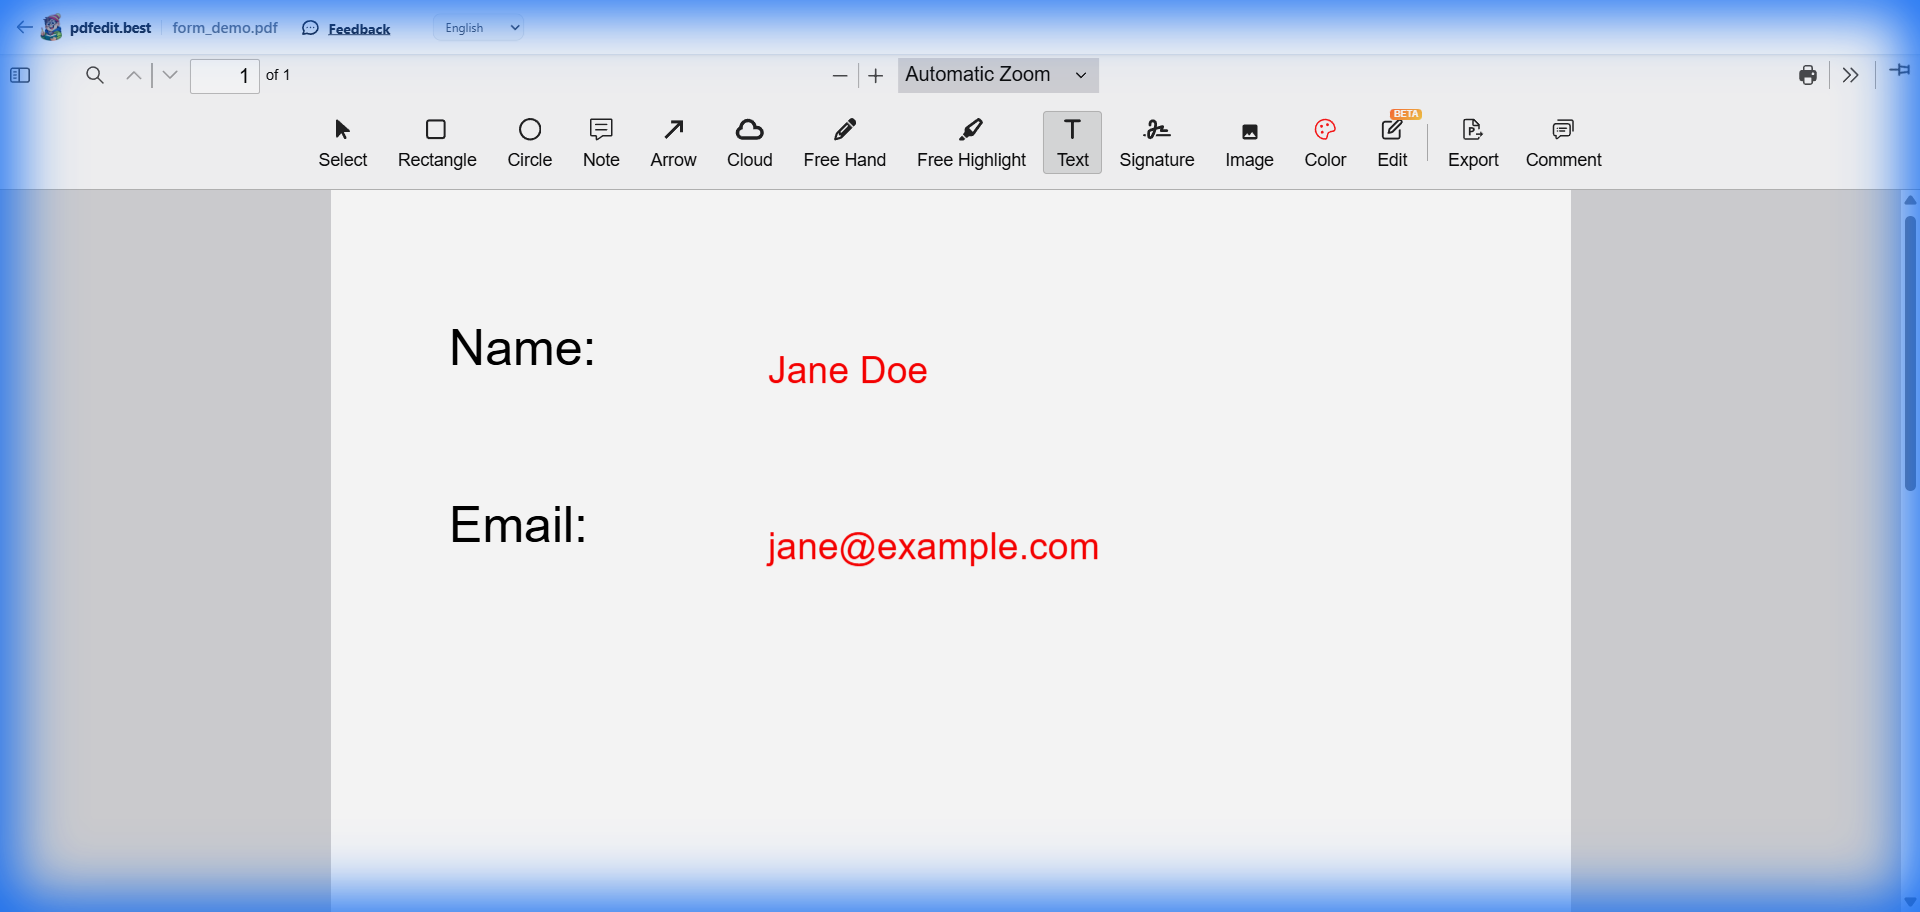Viewport: 1920px width, 912px height.
Task: Open the Signature tool
Action: coord(1157,142)
